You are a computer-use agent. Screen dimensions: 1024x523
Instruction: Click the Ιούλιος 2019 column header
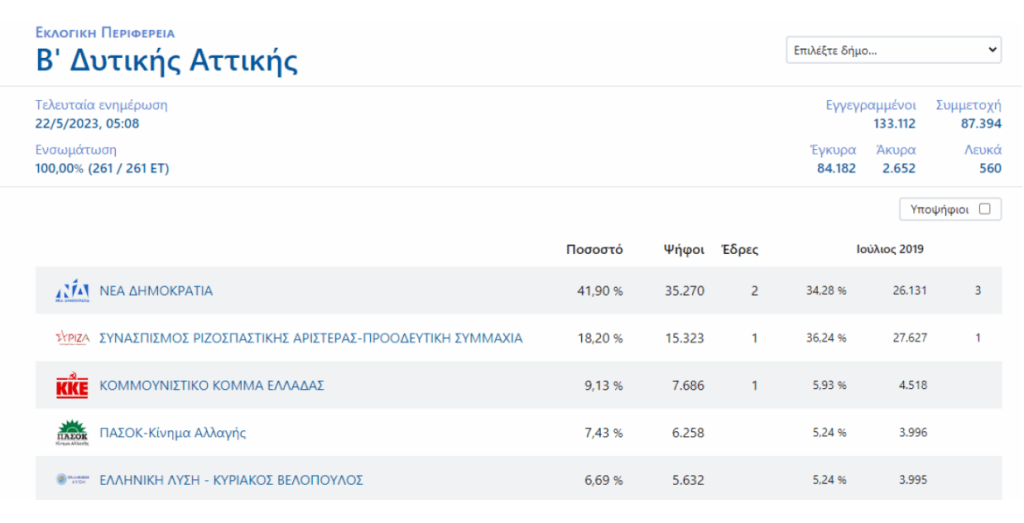(890, 249)
